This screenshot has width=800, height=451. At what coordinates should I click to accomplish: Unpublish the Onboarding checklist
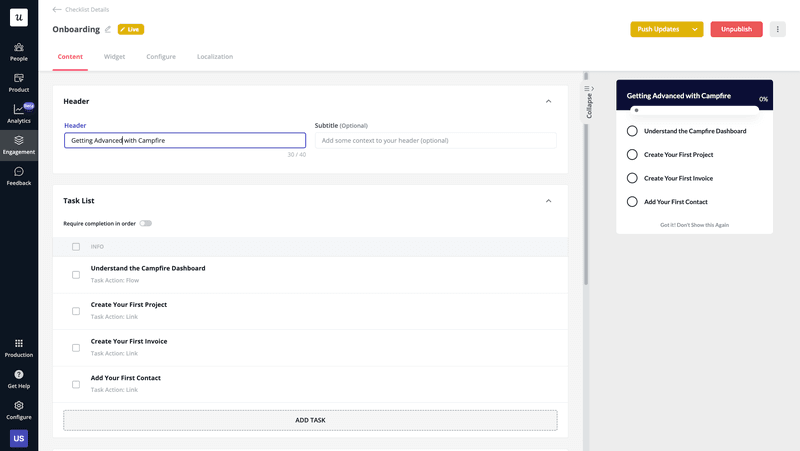click(736, 29)
